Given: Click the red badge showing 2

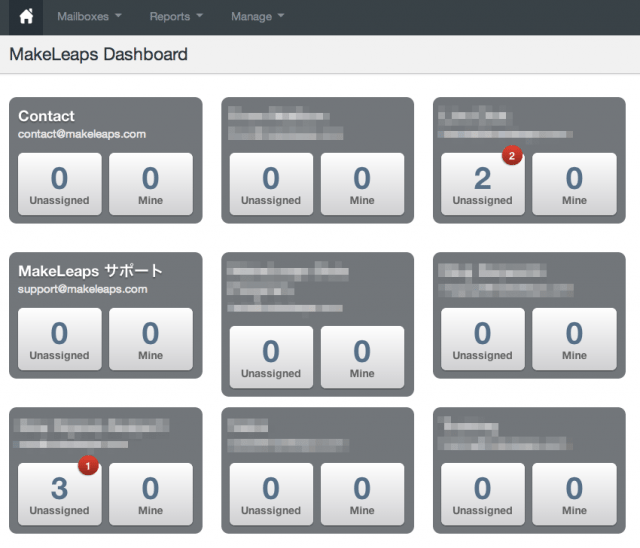Looking at the screenshot, I should point(512,155).
